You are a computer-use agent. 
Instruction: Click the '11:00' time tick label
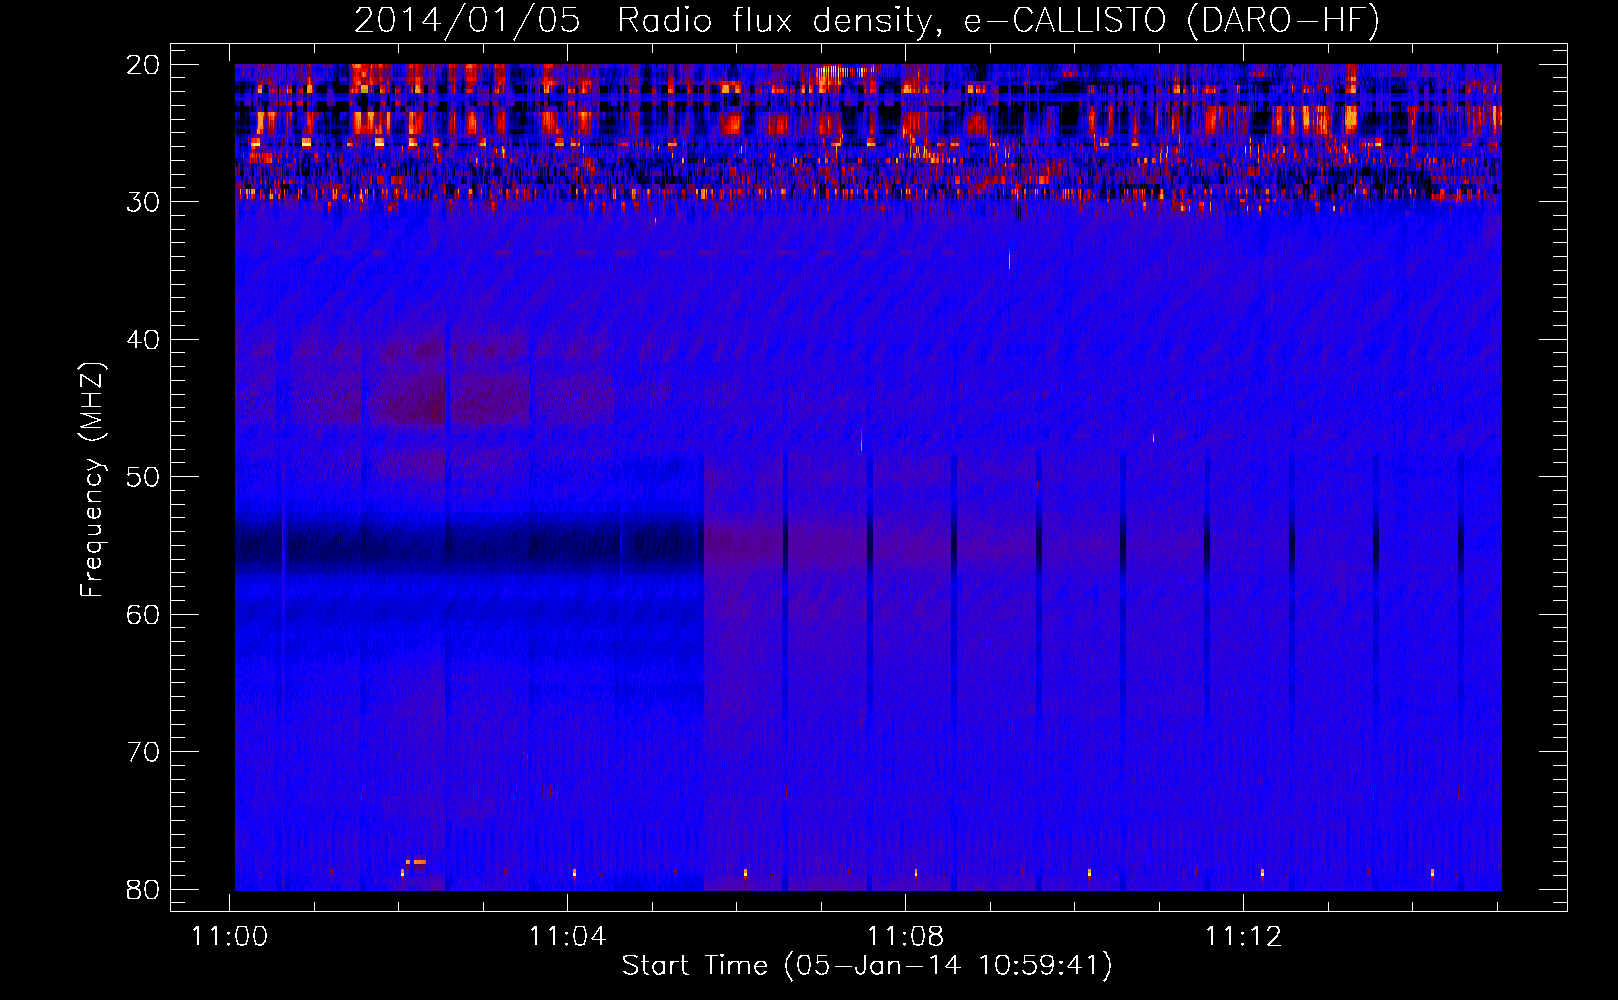pos(231,937)
